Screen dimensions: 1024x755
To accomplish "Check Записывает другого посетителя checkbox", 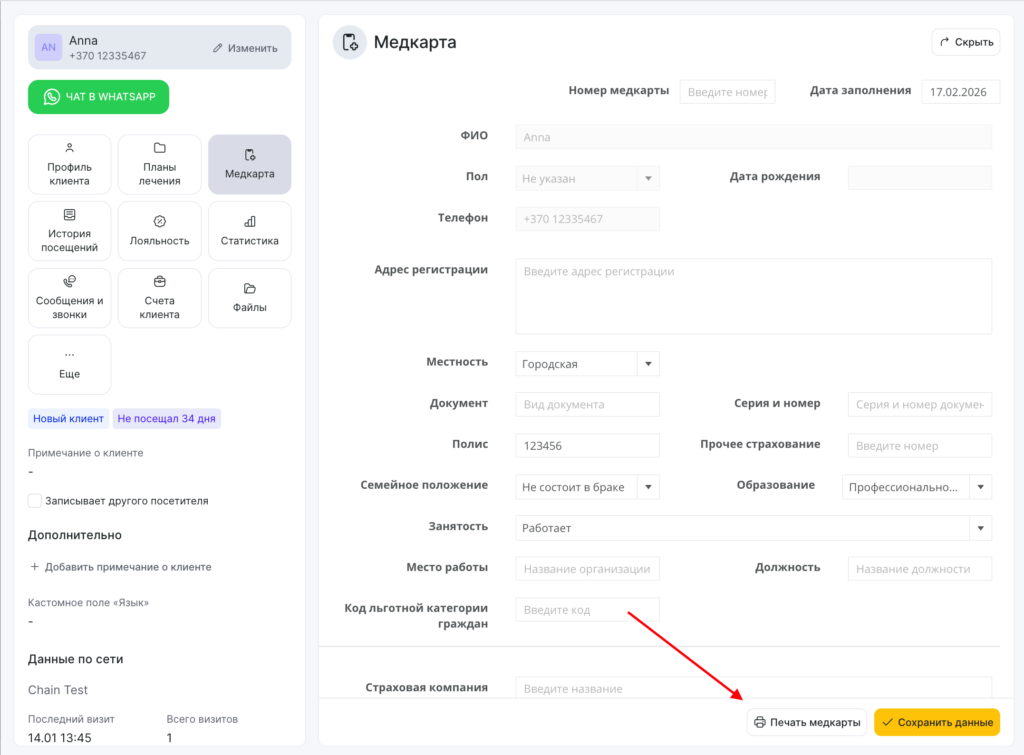I will coord(35,500).
